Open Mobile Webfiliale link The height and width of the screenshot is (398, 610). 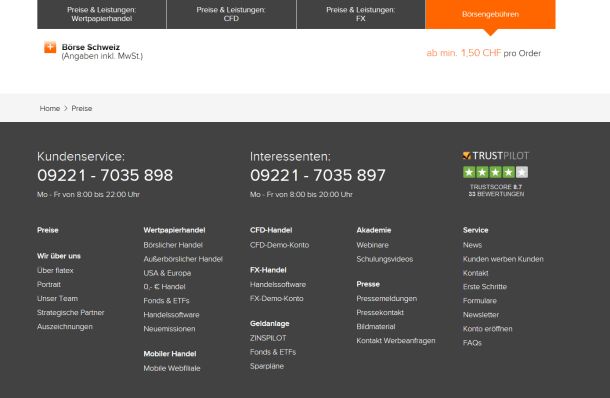(x=172, y=368)
